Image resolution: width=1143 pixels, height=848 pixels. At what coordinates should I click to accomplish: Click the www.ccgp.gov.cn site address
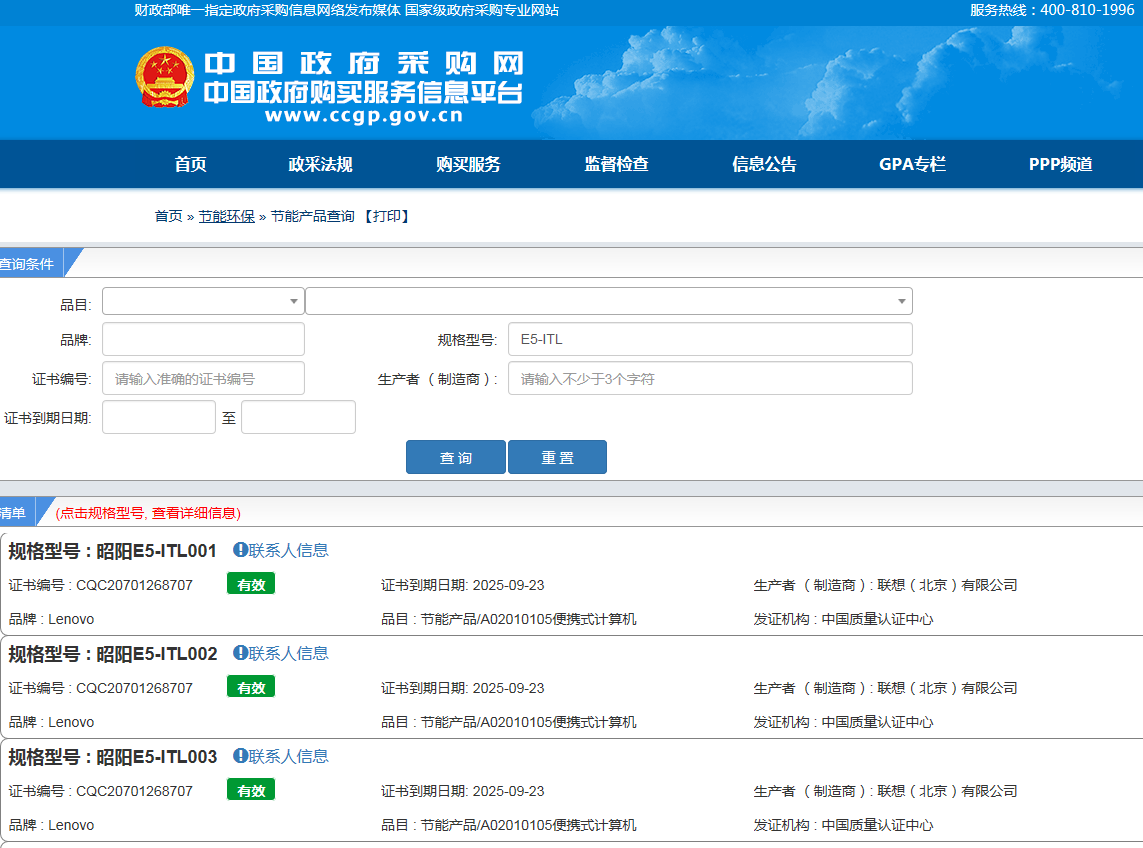[x=364, y=116]
